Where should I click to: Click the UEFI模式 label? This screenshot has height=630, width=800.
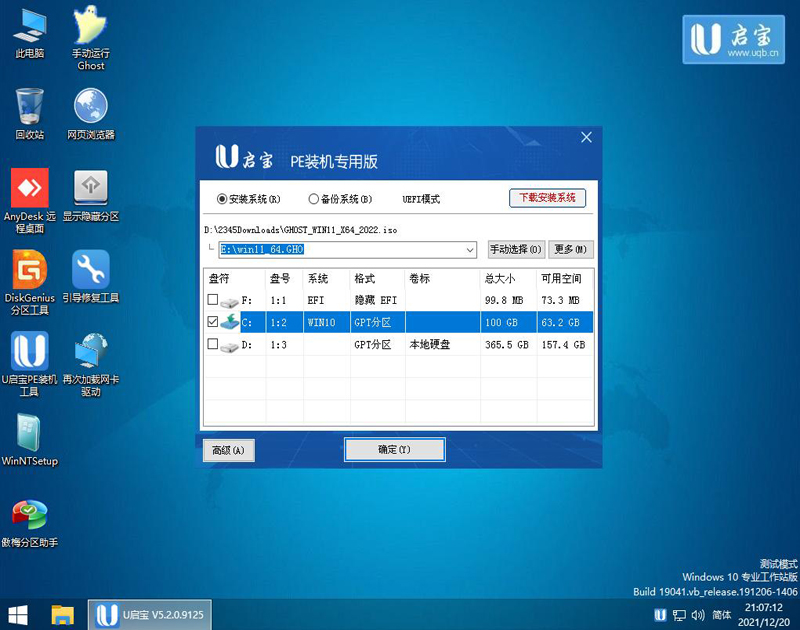[421, 199]
